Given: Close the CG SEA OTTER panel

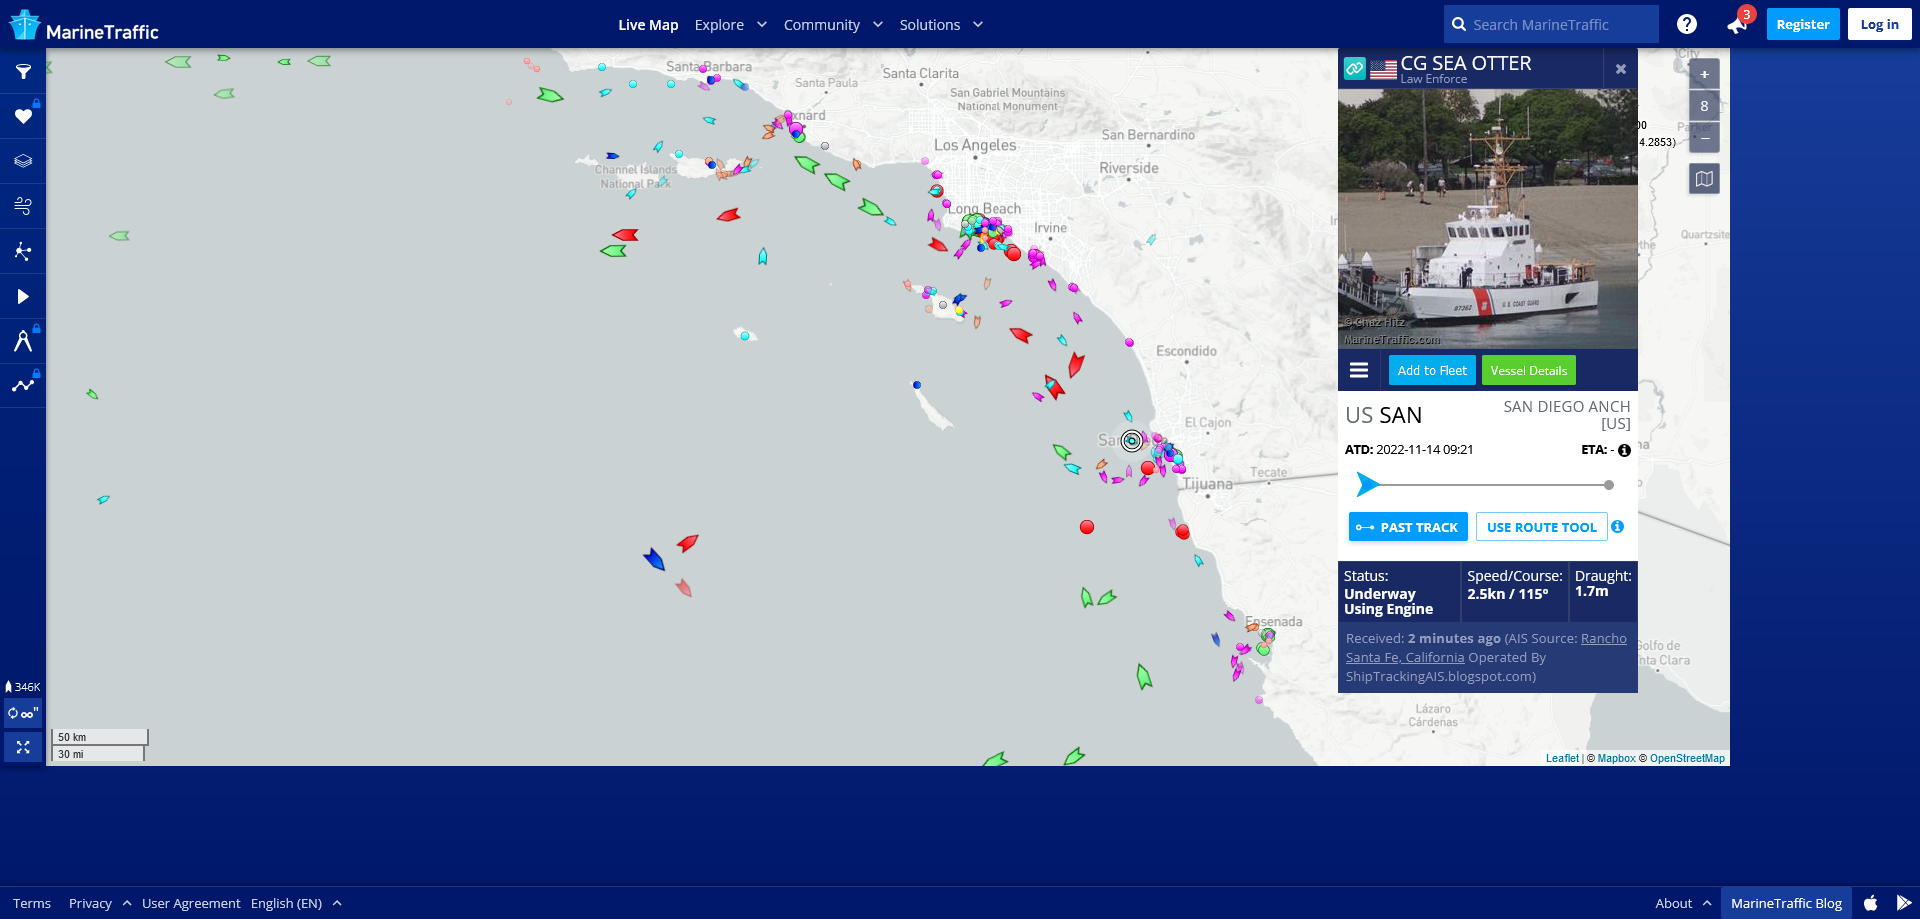Looking at the screenshot, I should coord(1621,69).
